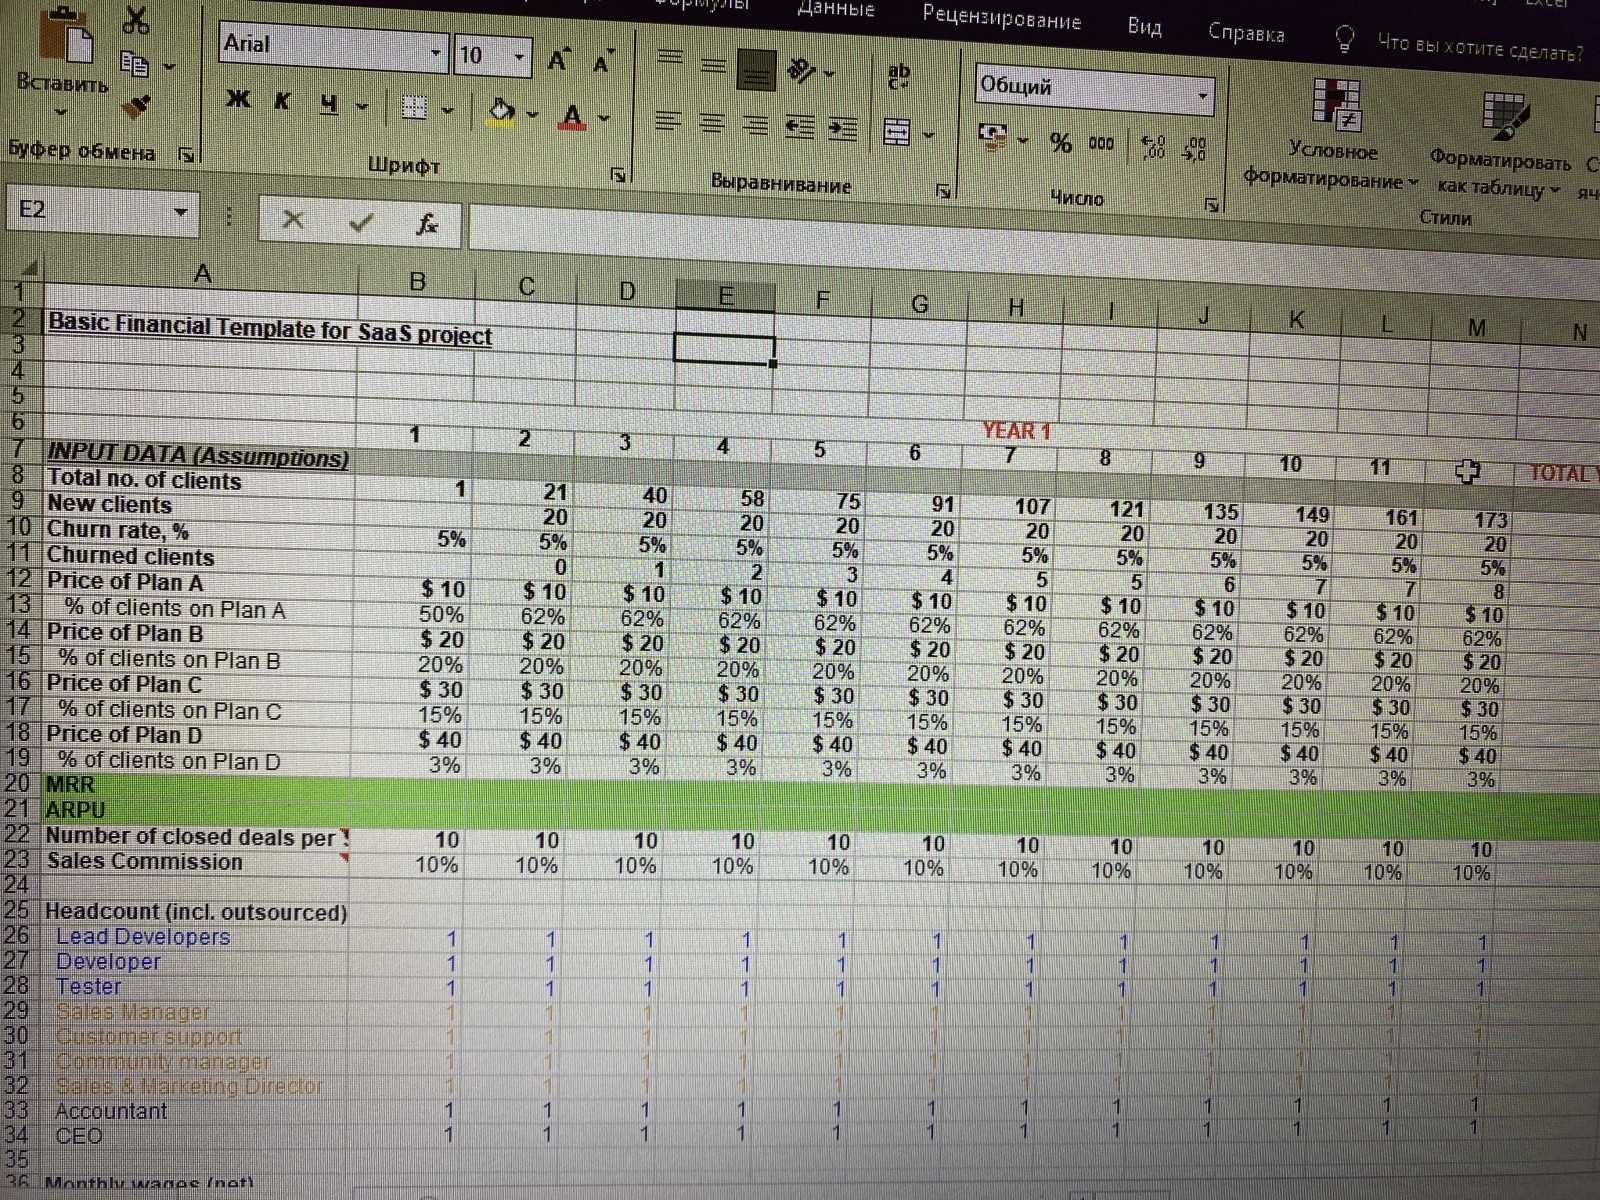Toggle bold with the Ж button

click(238, 97)
